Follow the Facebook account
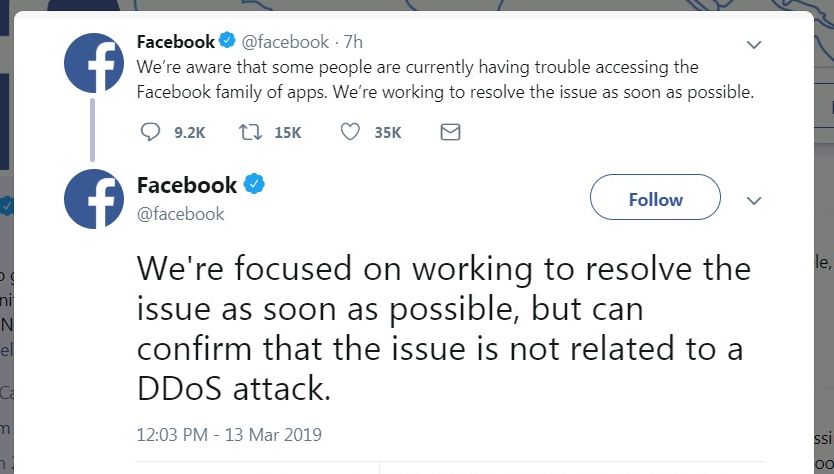This screenshot has width=834, height=474. pos(655,199)
